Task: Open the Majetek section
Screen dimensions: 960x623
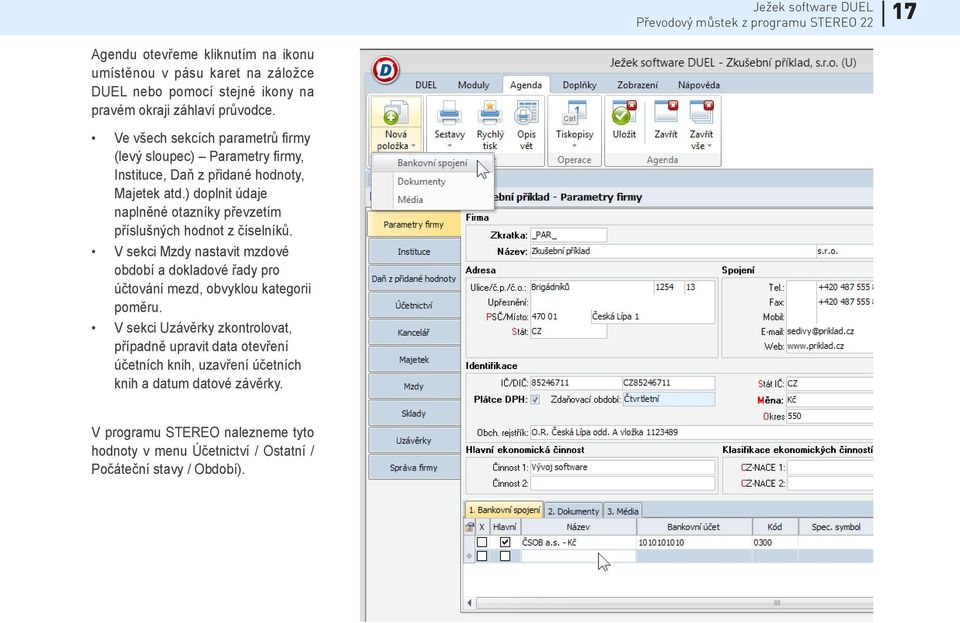Action: point(414,359)
